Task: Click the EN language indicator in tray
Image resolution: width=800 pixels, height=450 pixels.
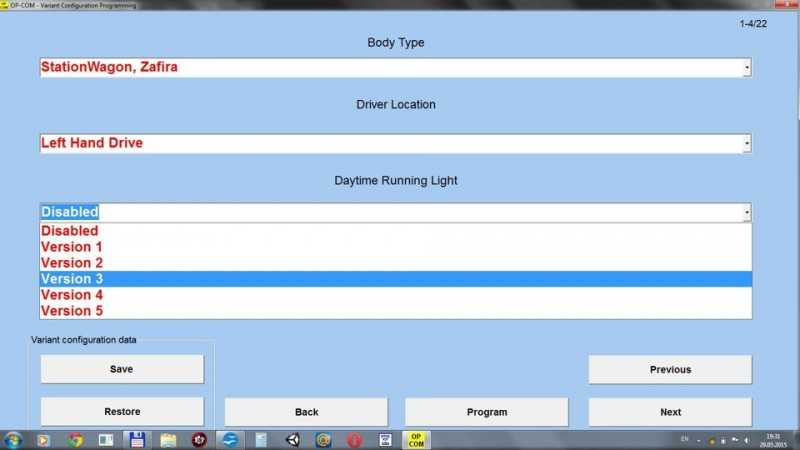Action: tap(685, 439)
